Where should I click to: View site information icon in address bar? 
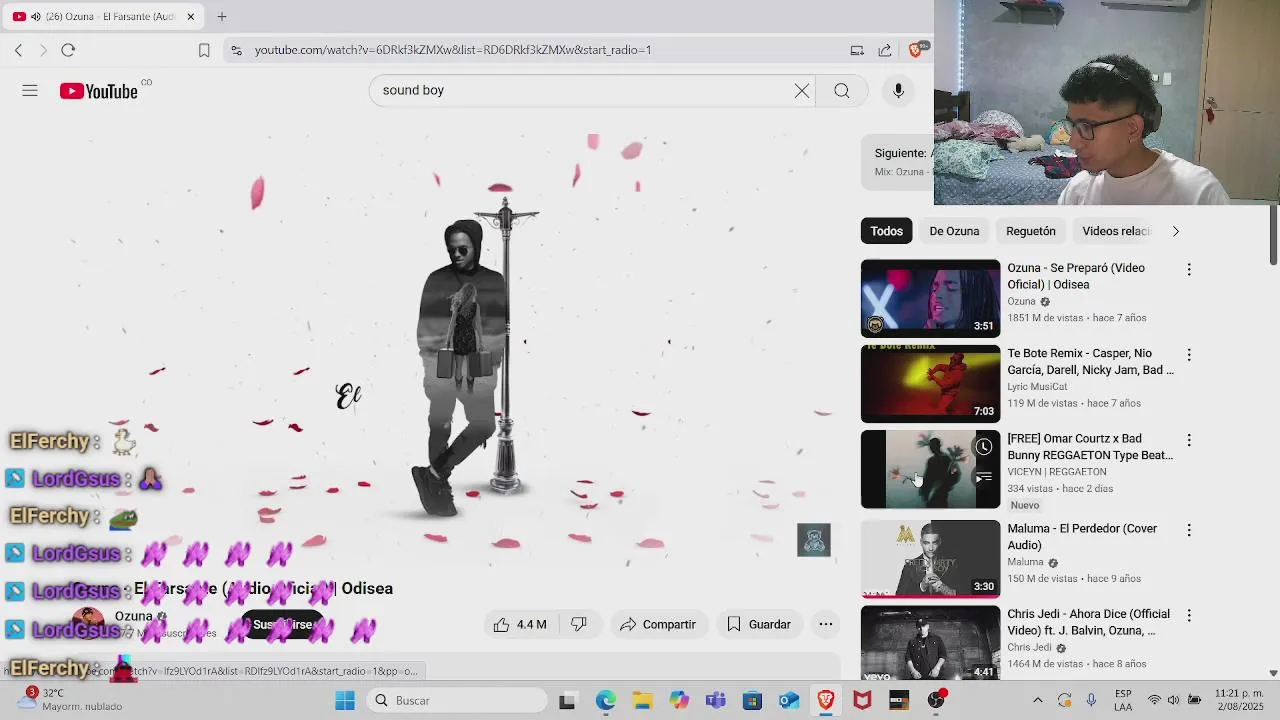[x=235, y=50]
